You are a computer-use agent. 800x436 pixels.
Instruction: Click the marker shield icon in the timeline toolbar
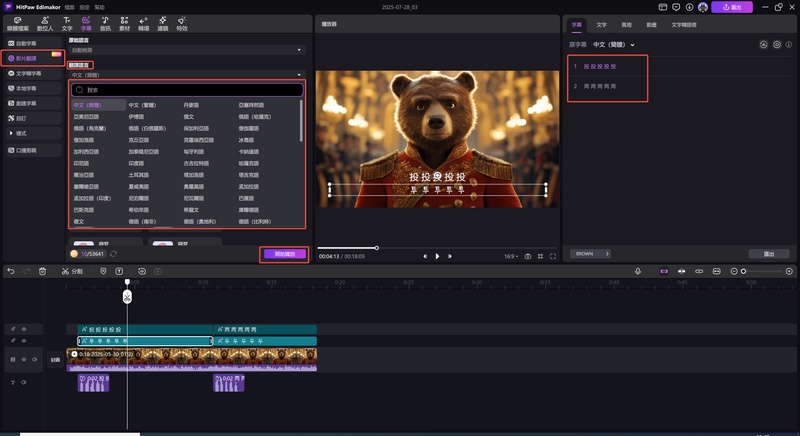point(103,271)
